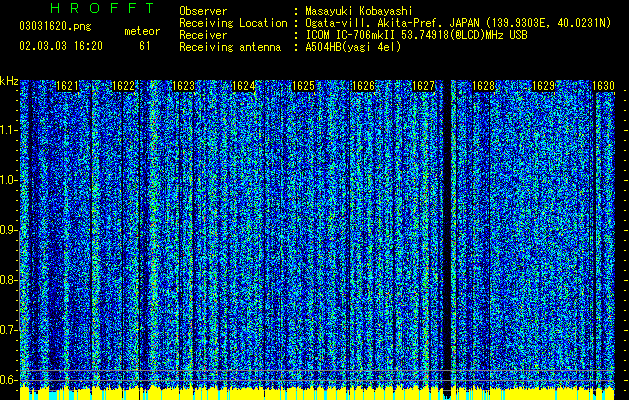Click the observer name Masayuki Kobayashi
629x400 pixels.
[359, 11]
